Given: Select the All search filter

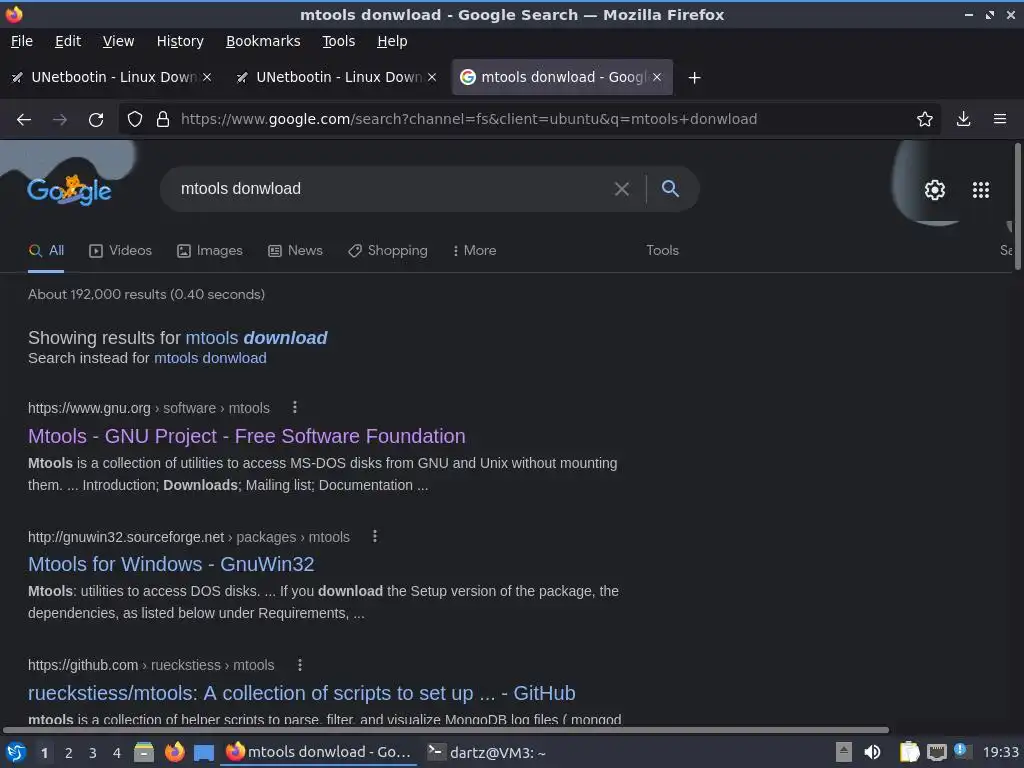Looking at the screenshot, I should (x=46, y=251).
